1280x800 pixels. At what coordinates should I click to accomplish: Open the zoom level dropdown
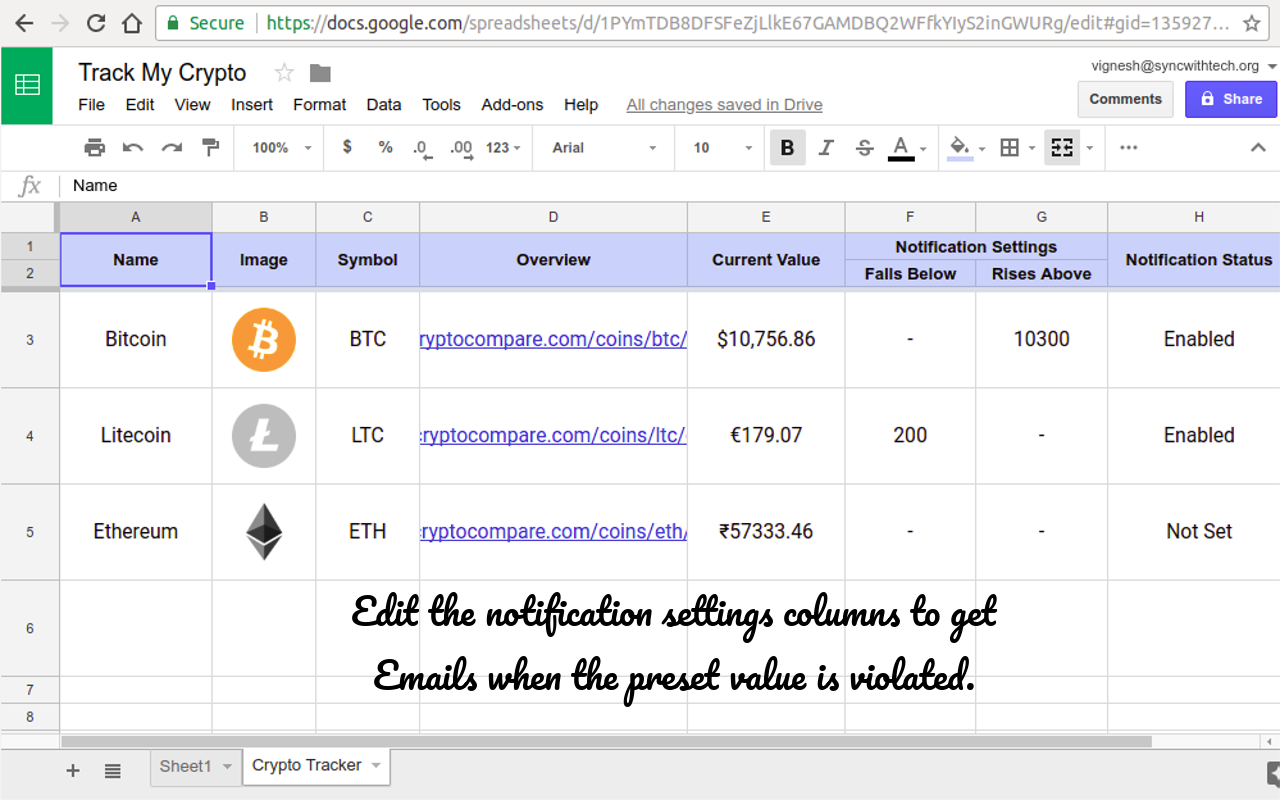[278, 147]
